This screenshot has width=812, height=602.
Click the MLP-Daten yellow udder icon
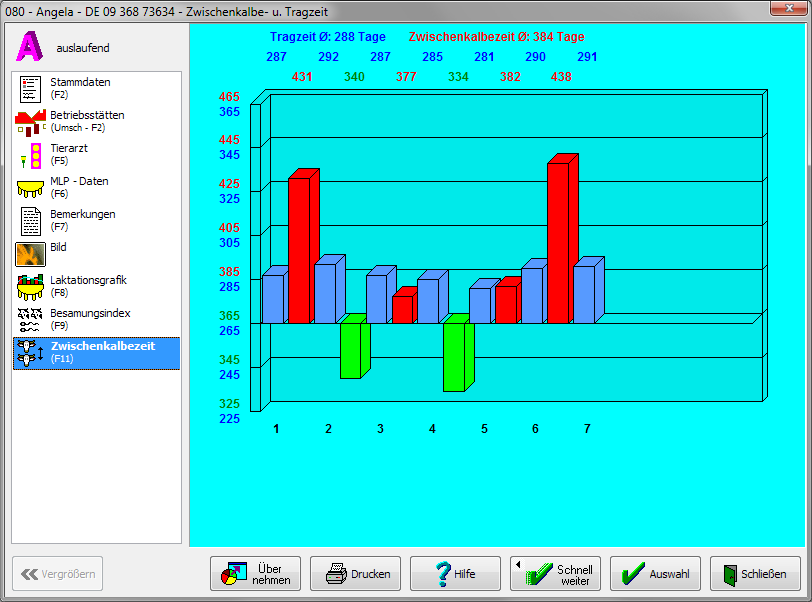pos(30,189)
